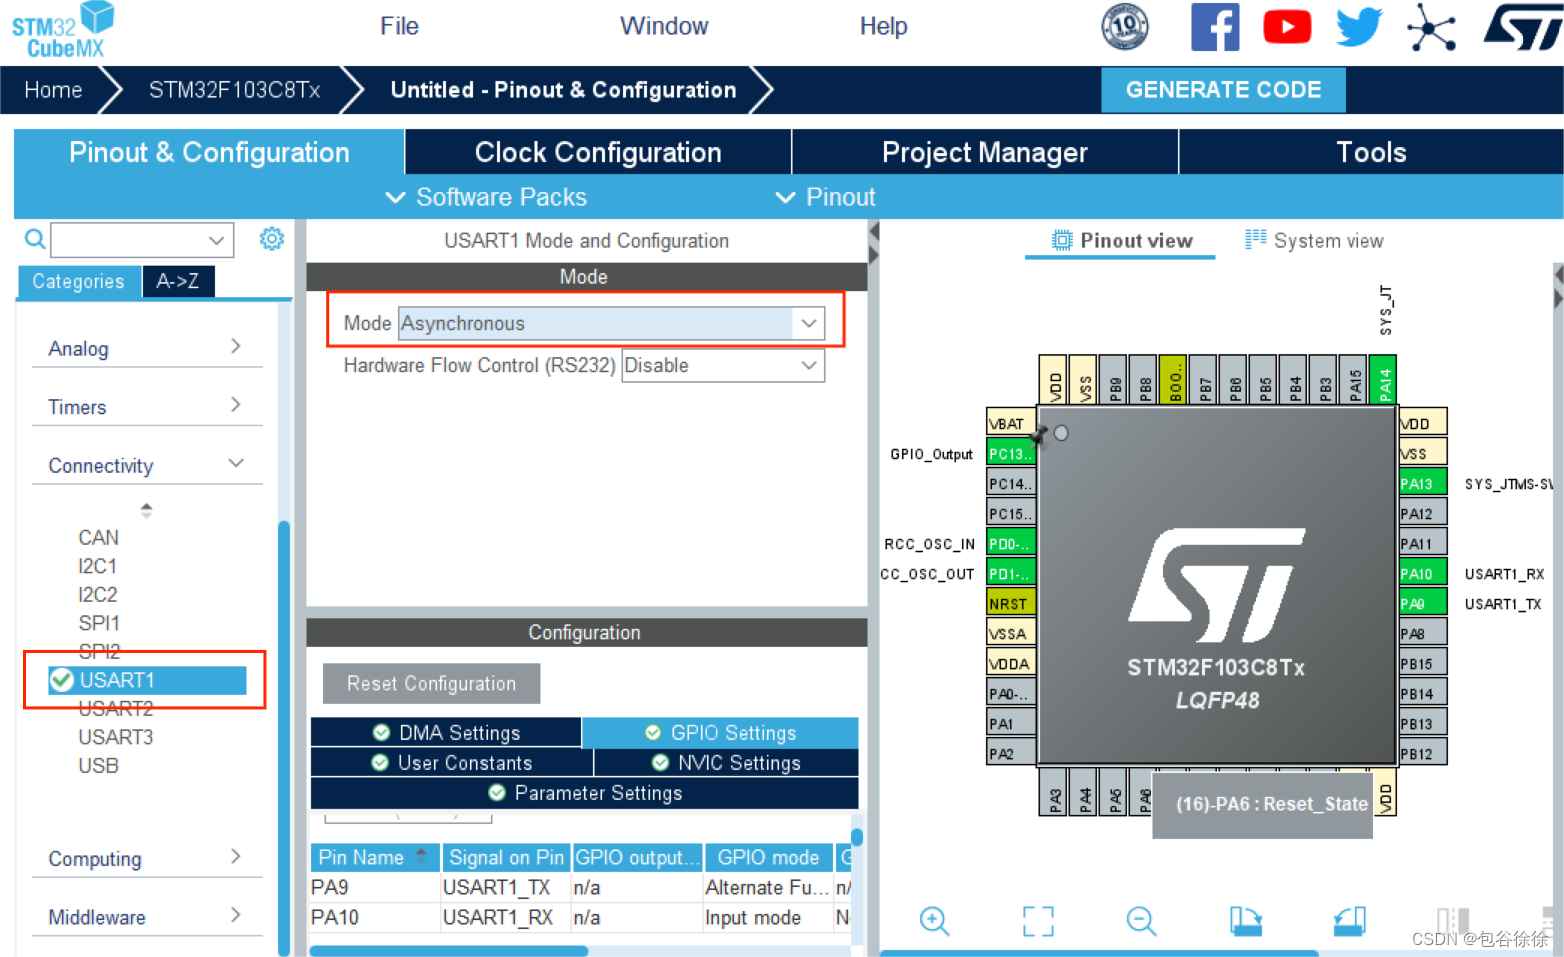1564x957 pixels.
Task: Click the PA8 pin on the chip
Action: tap(1422, 633)
